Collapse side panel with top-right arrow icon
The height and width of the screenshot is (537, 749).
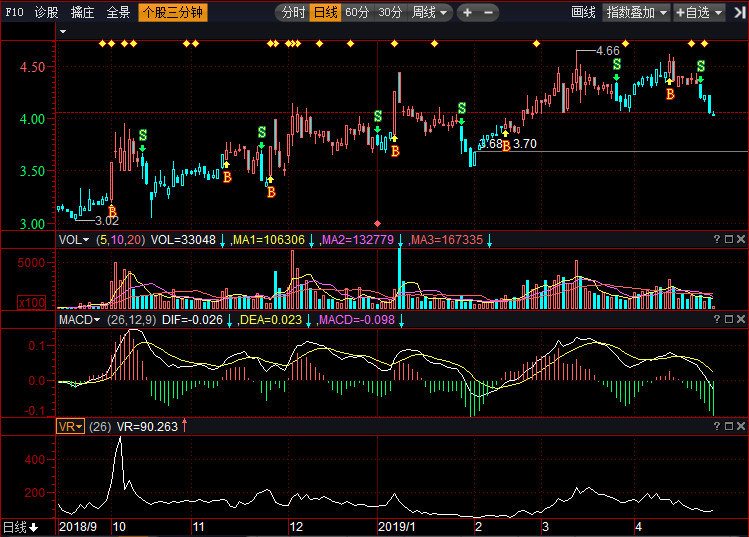pyautogui.click(x=740, y=12)
